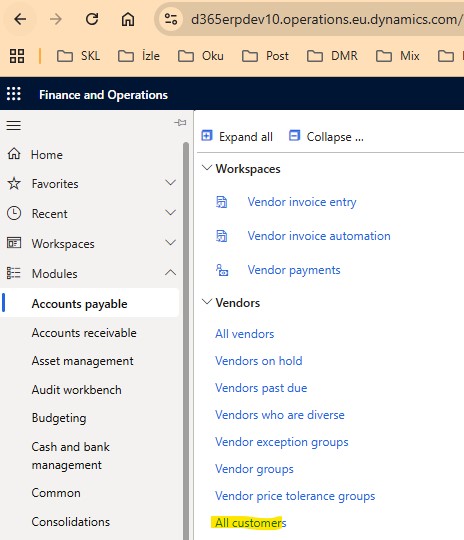Open Vendor price tolerance groups link
This screenshot has width=464, height=540.
point(295,496)
